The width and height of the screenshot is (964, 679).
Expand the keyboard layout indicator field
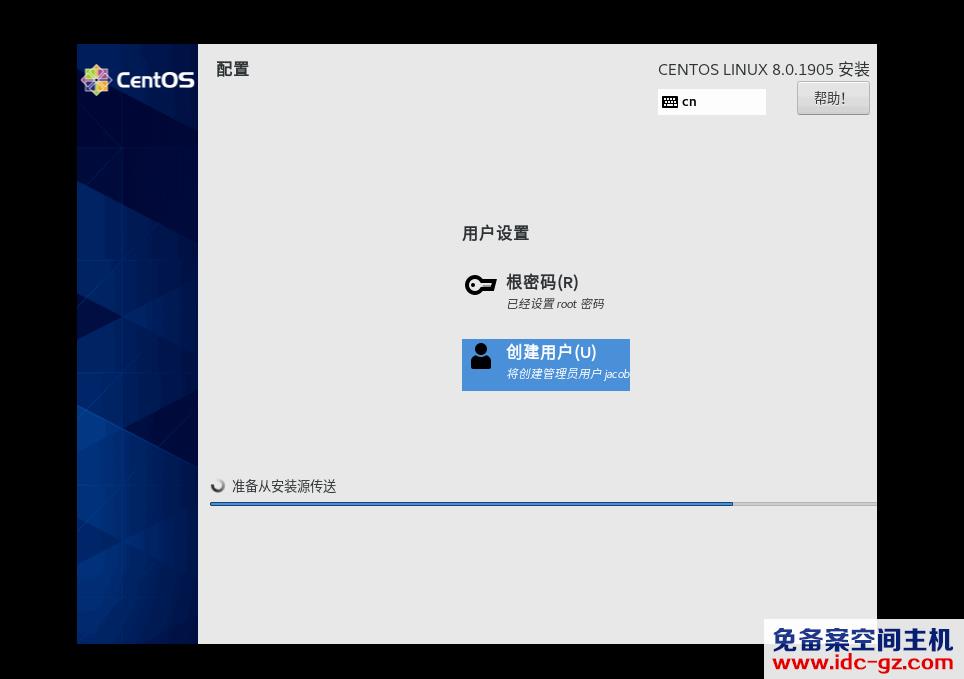[x=712, y=101]
